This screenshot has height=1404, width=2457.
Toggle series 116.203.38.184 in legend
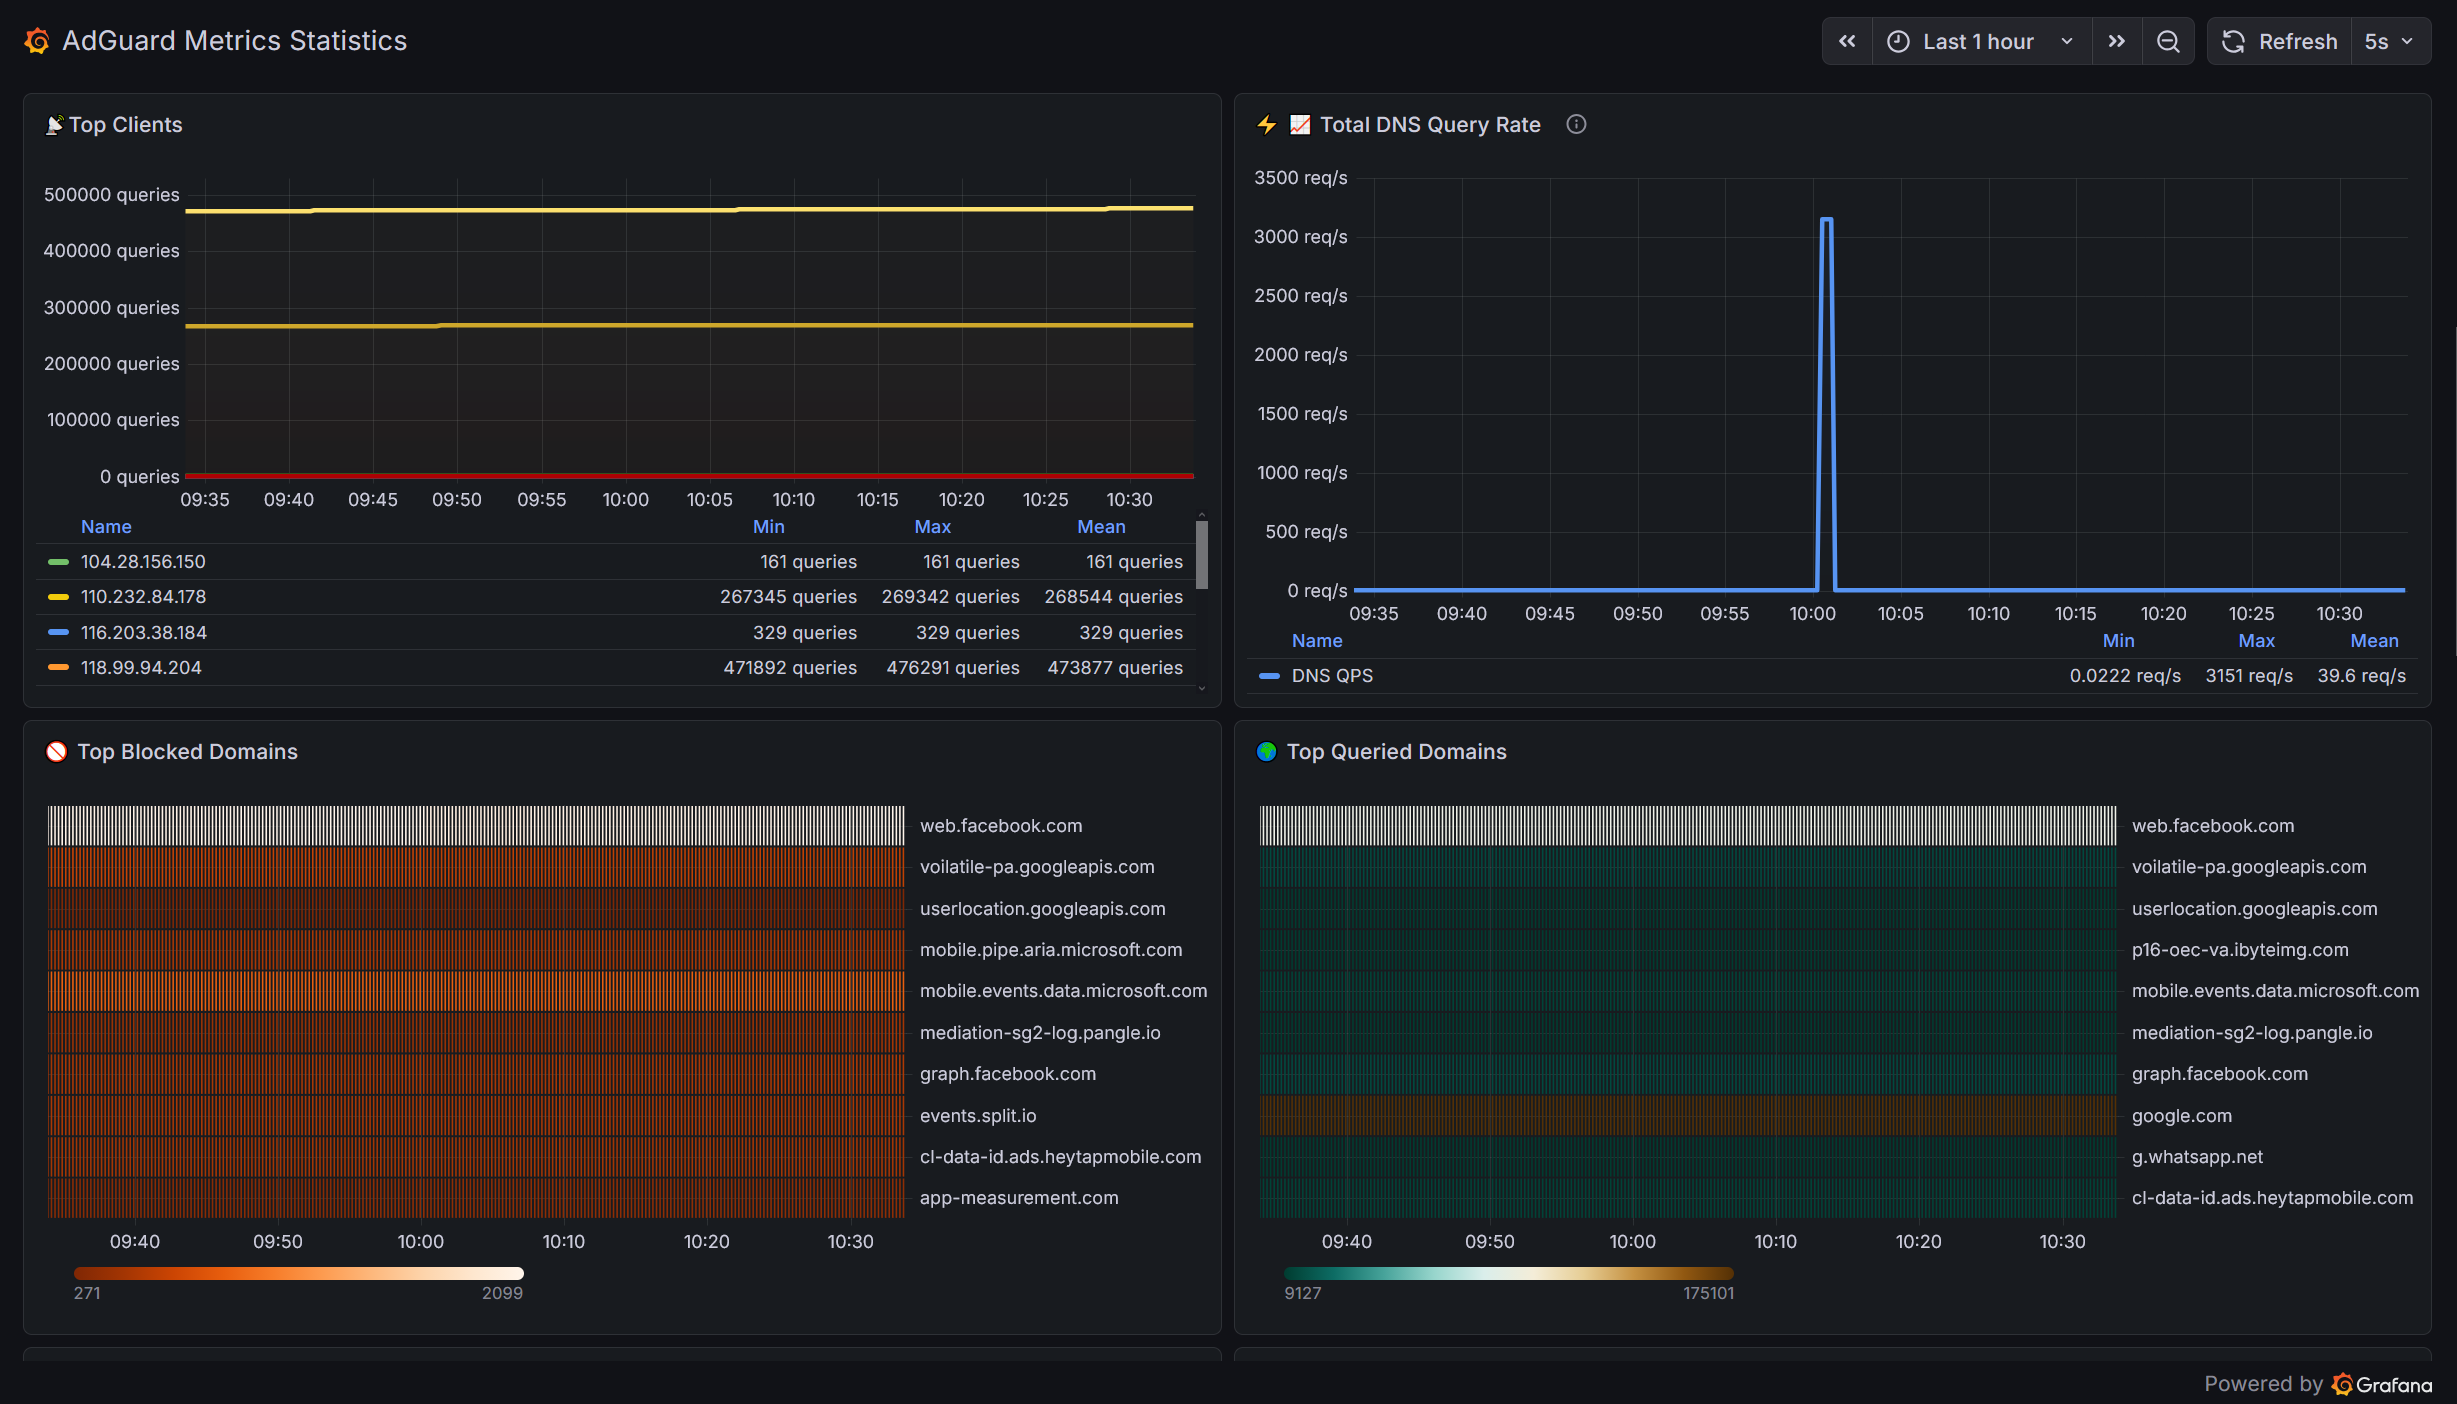(x=143, y=632)
